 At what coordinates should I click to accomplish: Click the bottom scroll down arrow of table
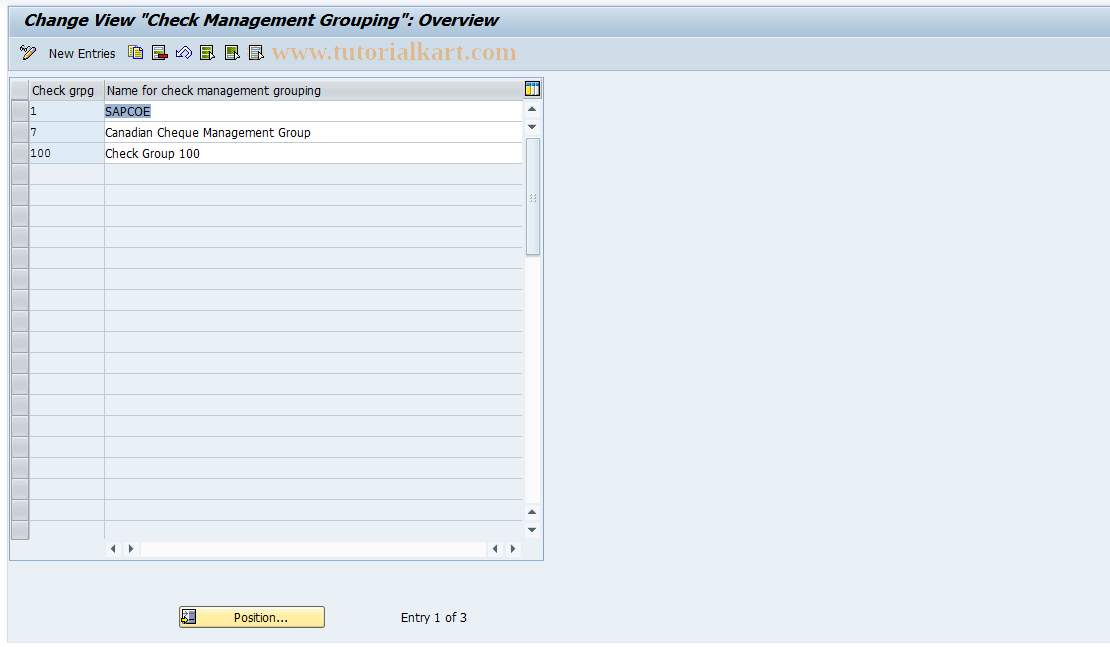tap(532, 529)
